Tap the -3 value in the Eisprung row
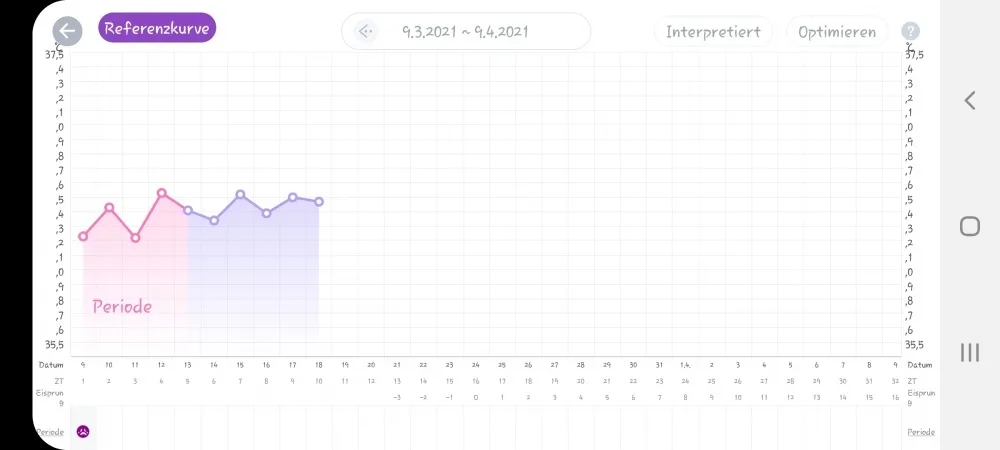The height and width of the screenshot is (450, 1000). [x=397, y=398]
